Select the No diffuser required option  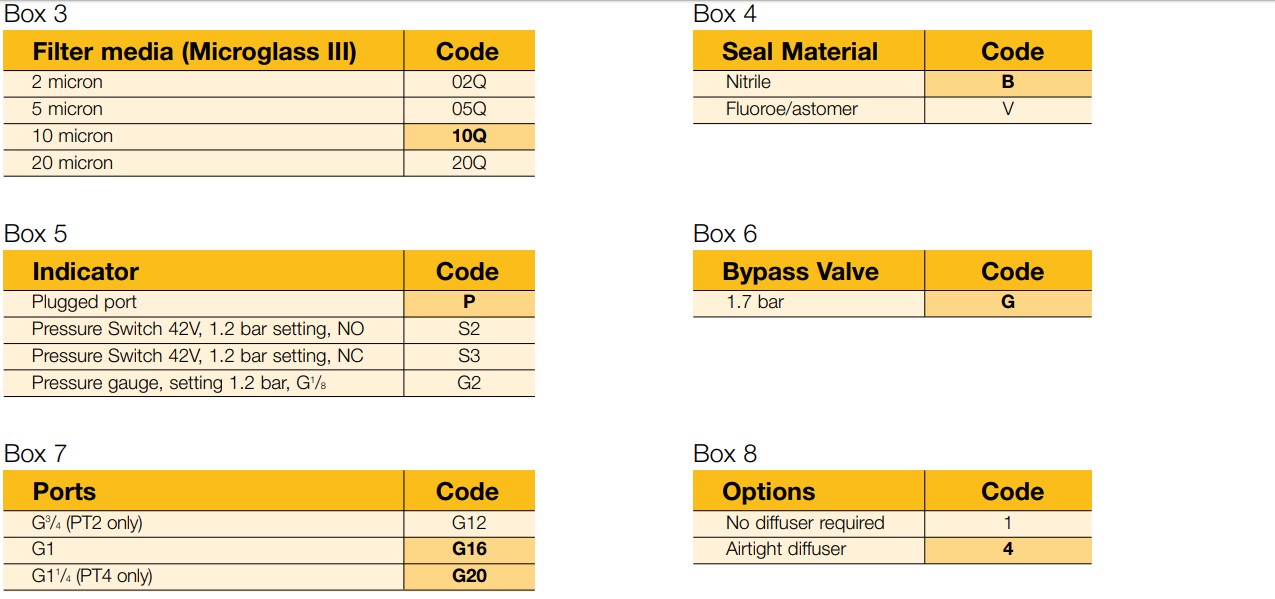pyautogui.click(x=805, y=522)
